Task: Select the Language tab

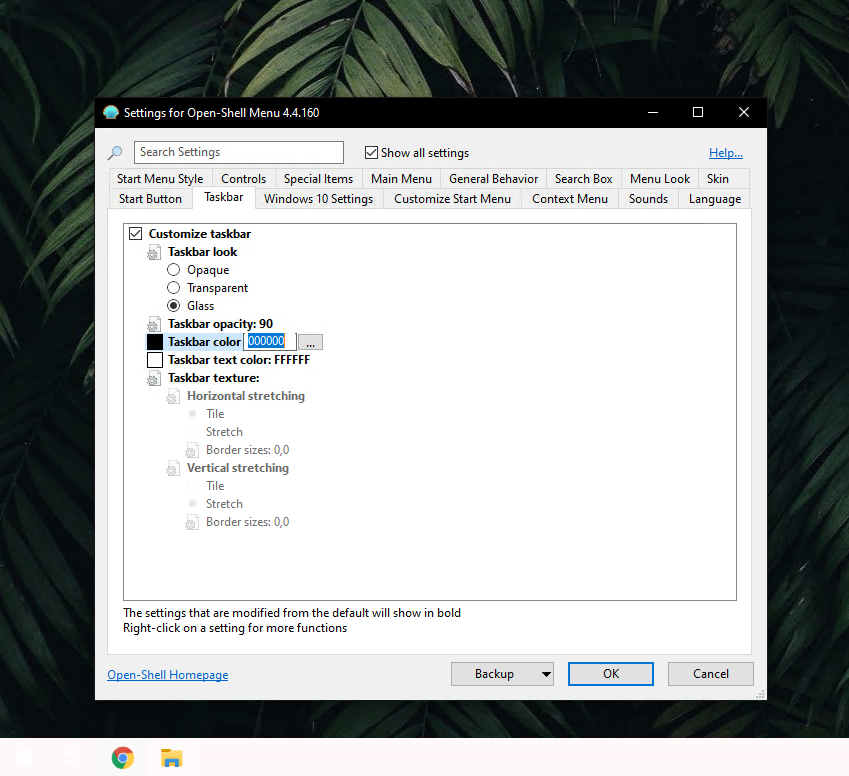Action: coord(715,199)
